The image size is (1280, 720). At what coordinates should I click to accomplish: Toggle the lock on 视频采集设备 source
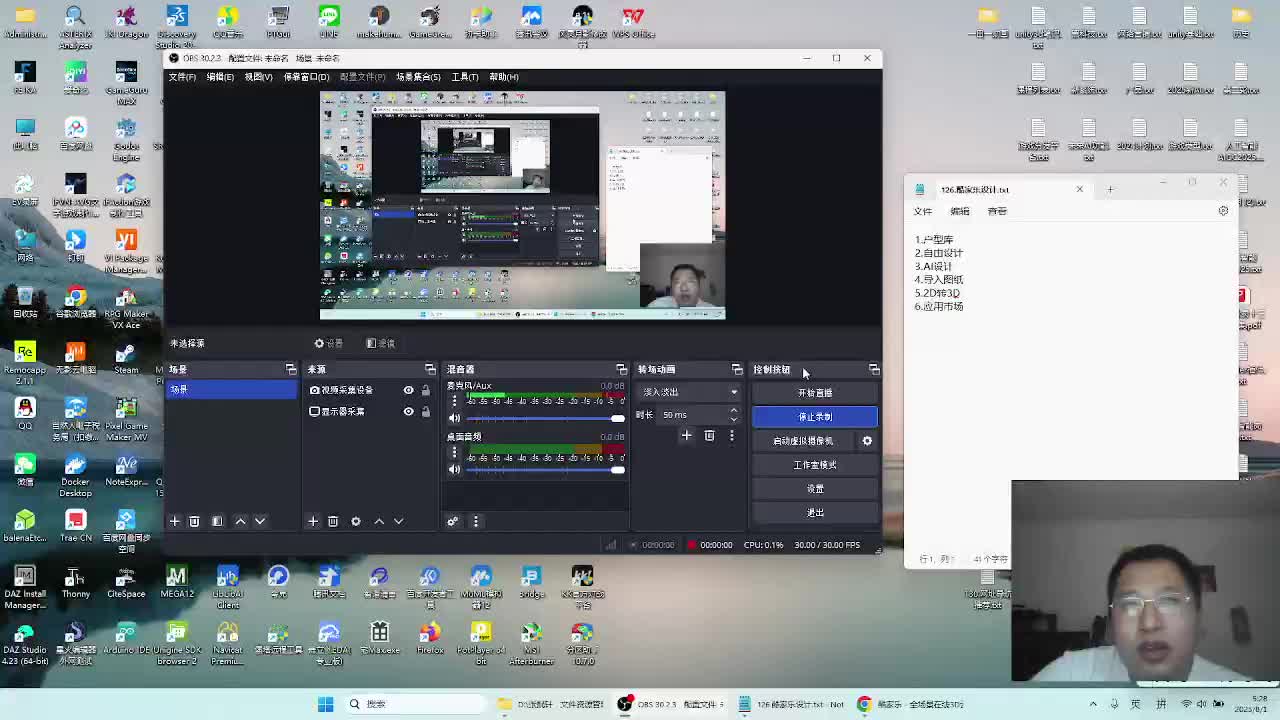[x=425, y=390]
